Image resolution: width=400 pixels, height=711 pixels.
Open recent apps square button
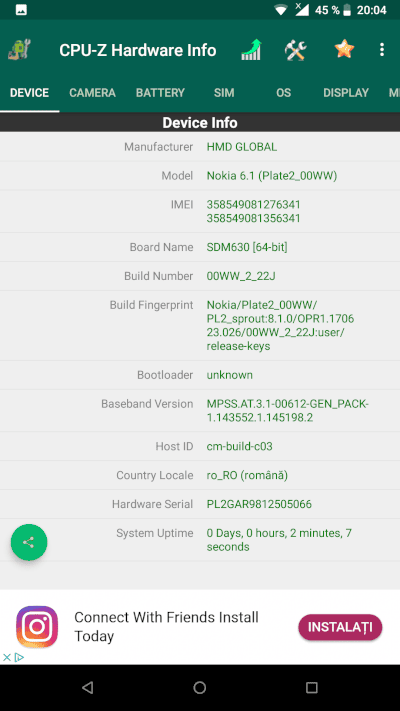[312, 687]
